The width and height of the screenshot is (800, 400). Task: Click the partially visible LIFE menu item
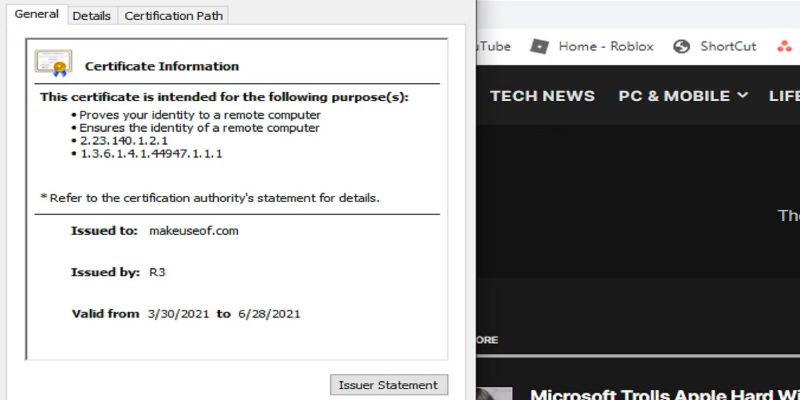(784, 96)
